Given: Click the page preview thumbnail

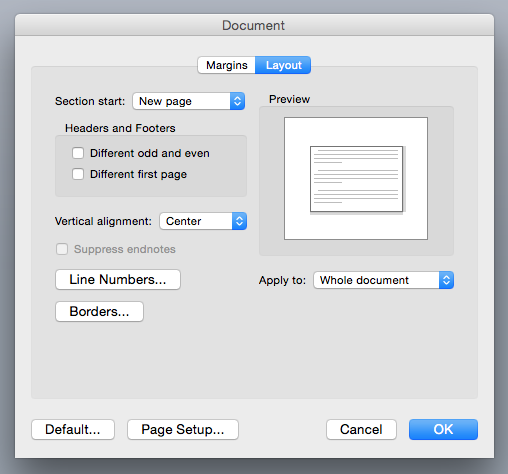Looking at the screenshot, I should [x=356, y=178].
